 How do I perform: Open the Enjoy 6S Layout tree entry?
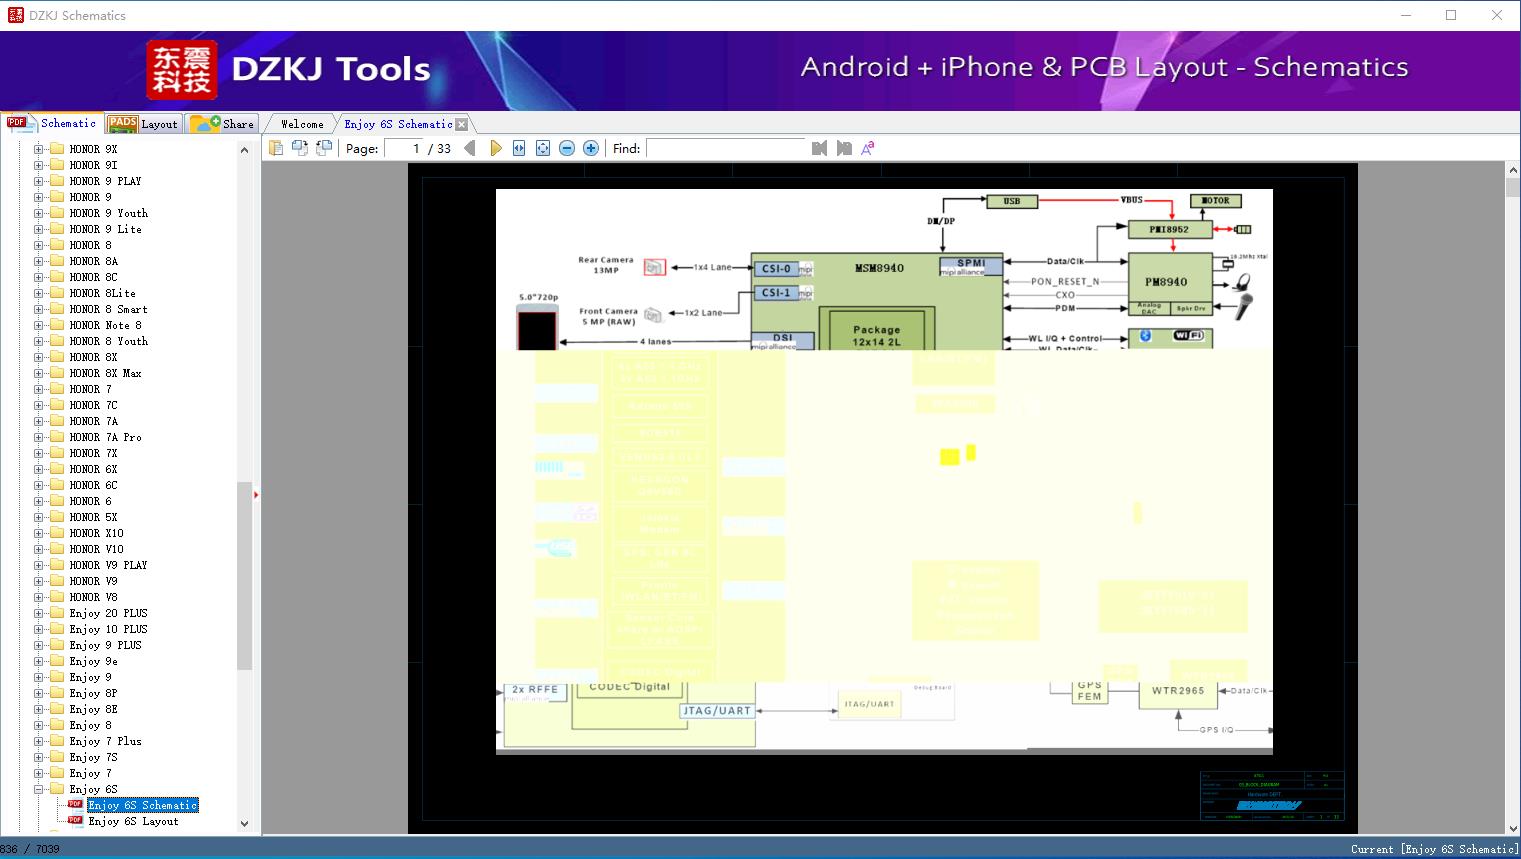click(133, 821)
